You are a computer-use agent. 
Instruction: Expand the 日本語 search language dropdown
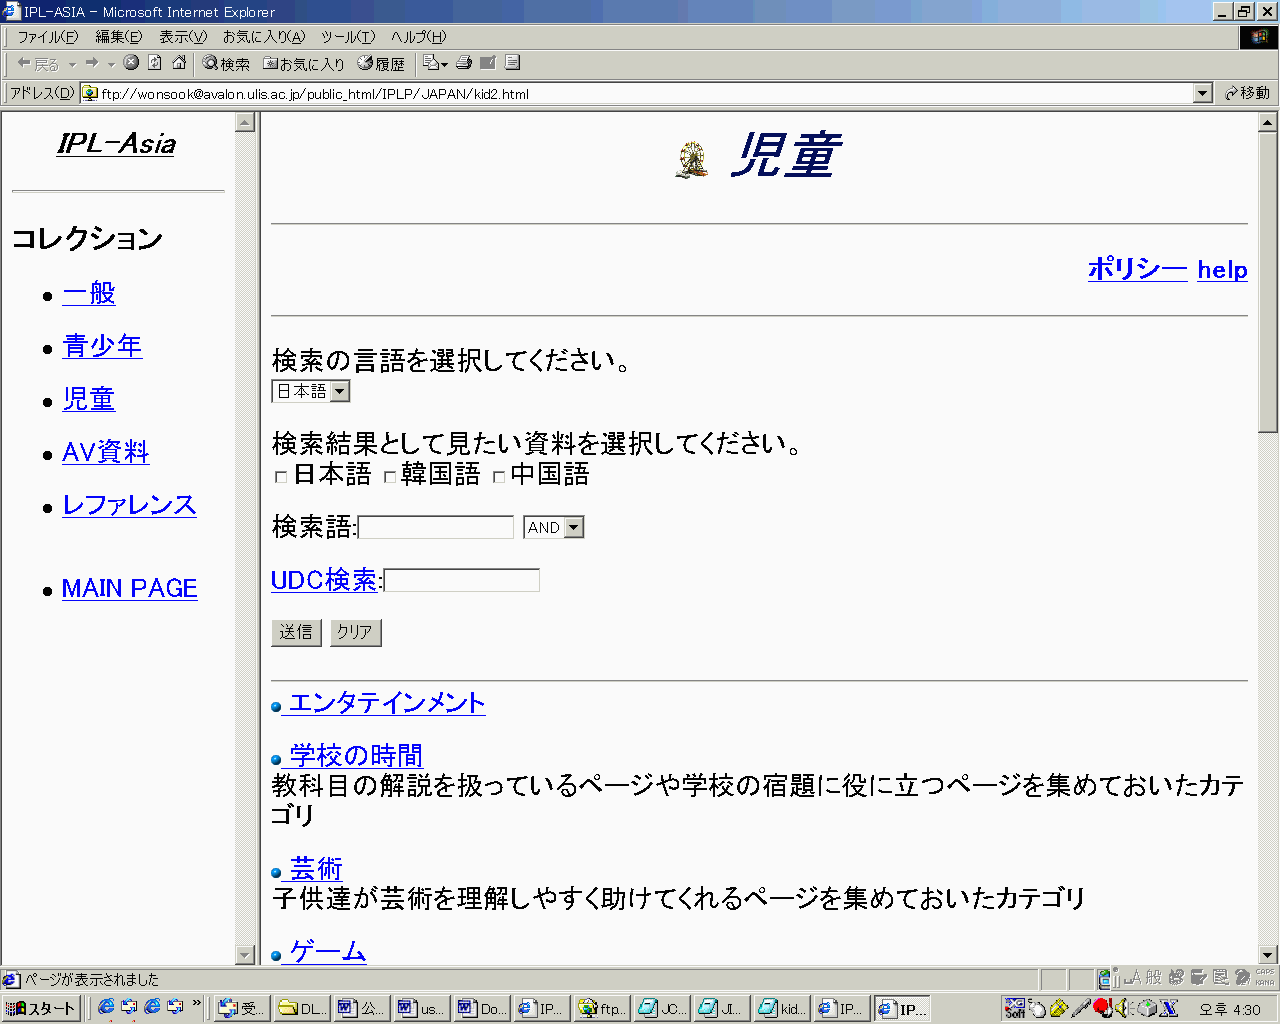click(x=340, y=391)
